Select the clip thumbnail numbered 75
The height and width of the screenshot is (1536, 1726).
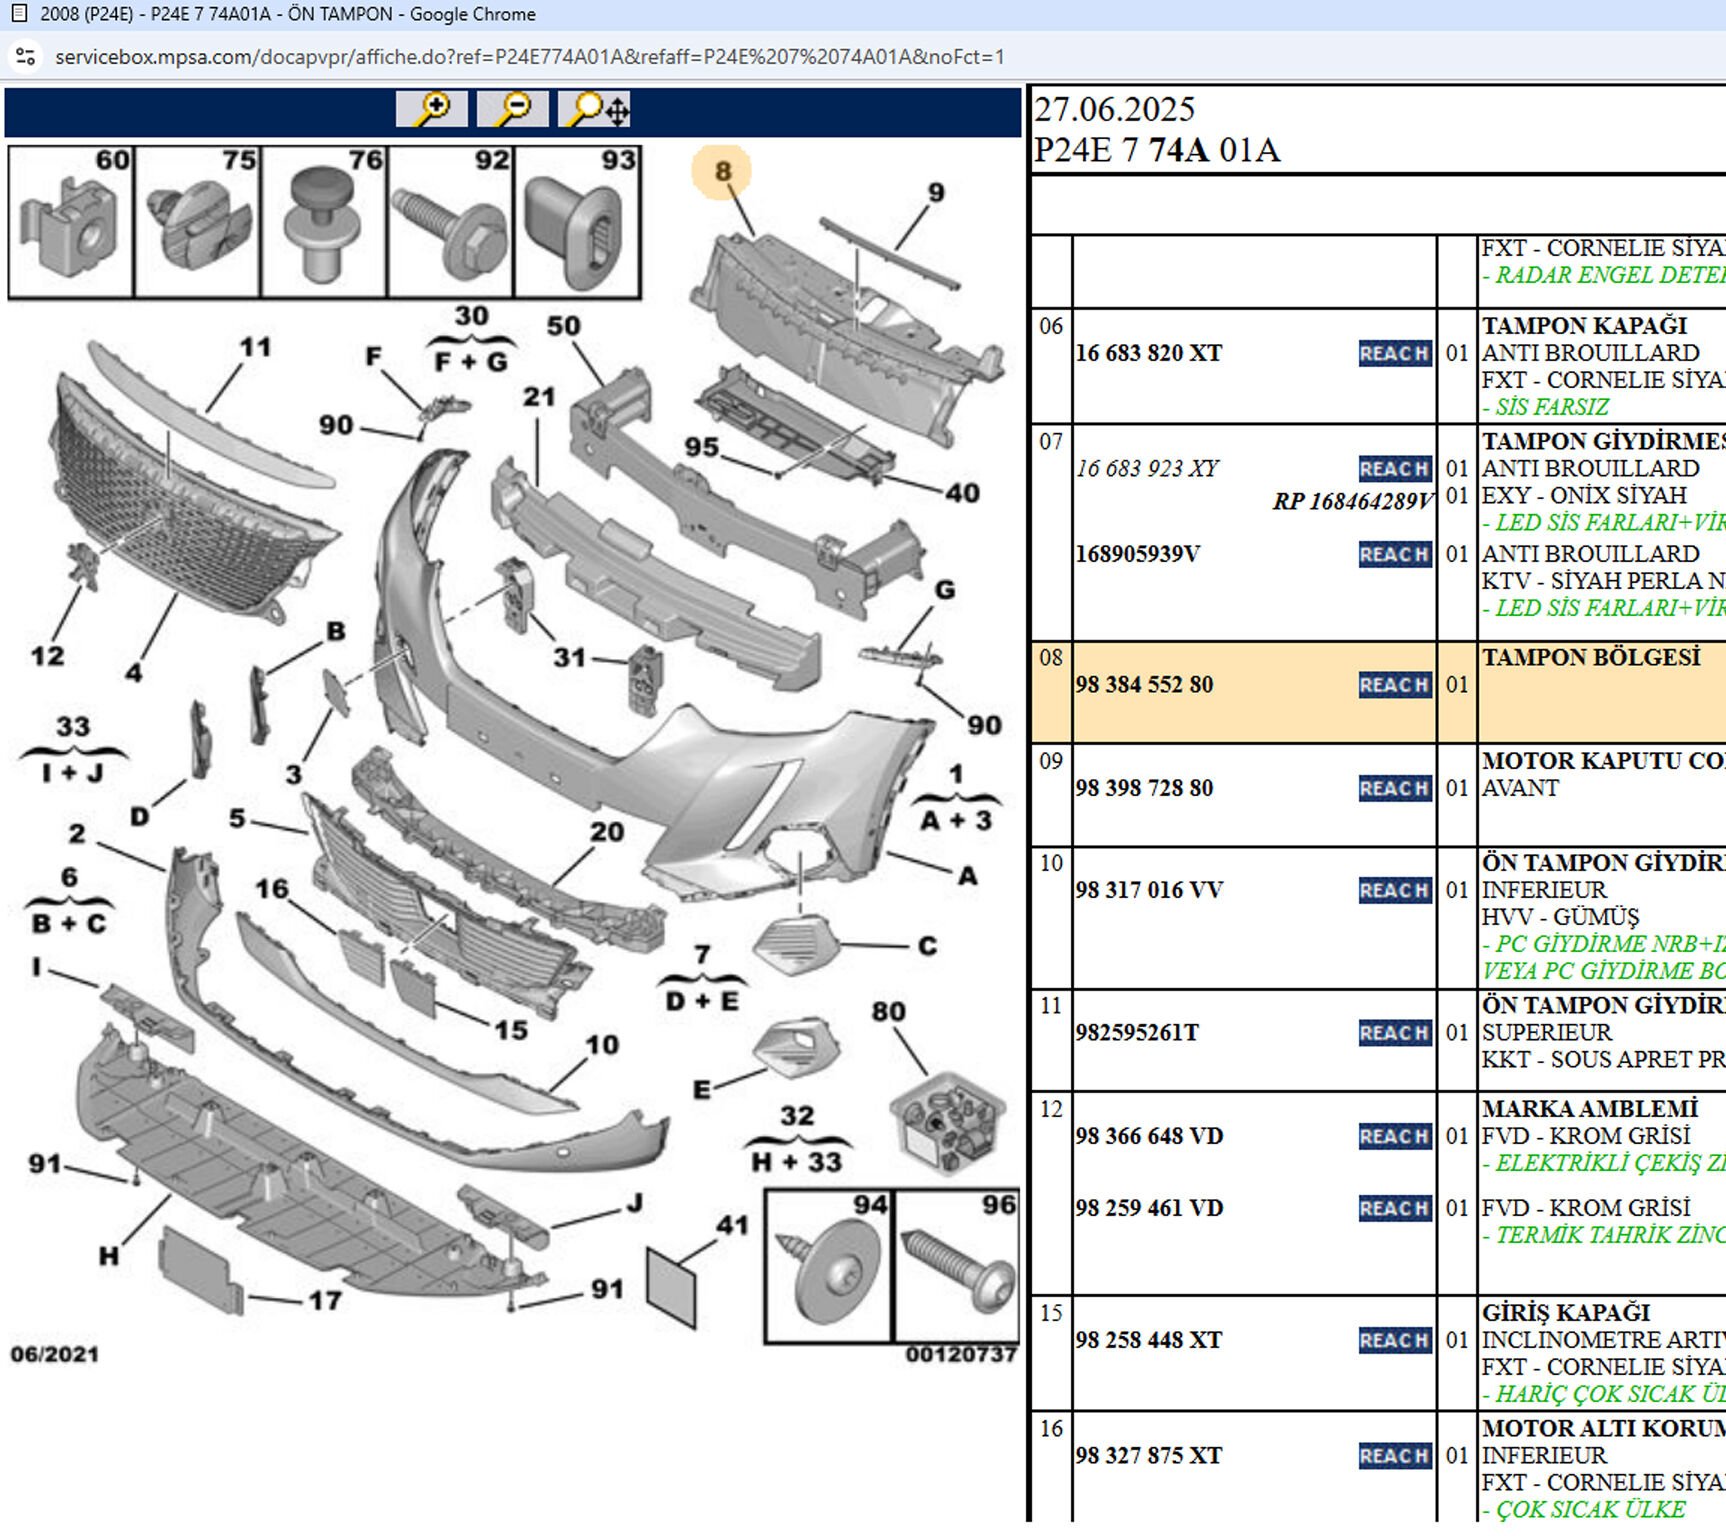198,222
